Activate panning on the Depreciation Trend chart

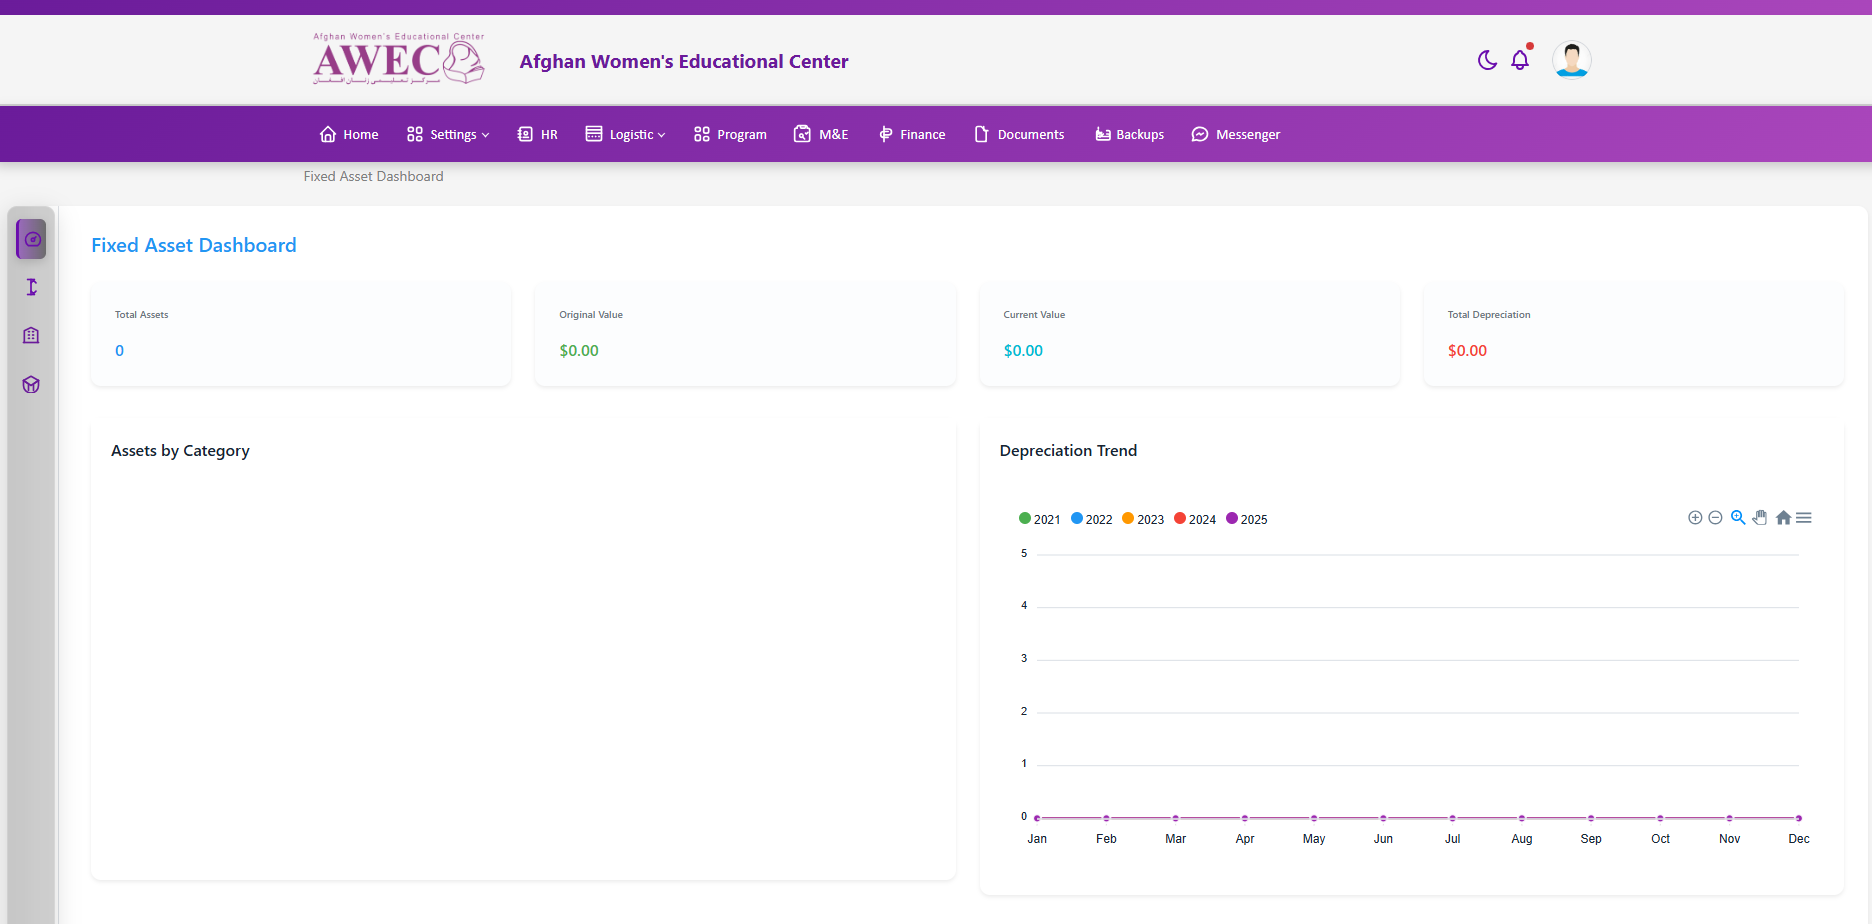[1760, 517]
